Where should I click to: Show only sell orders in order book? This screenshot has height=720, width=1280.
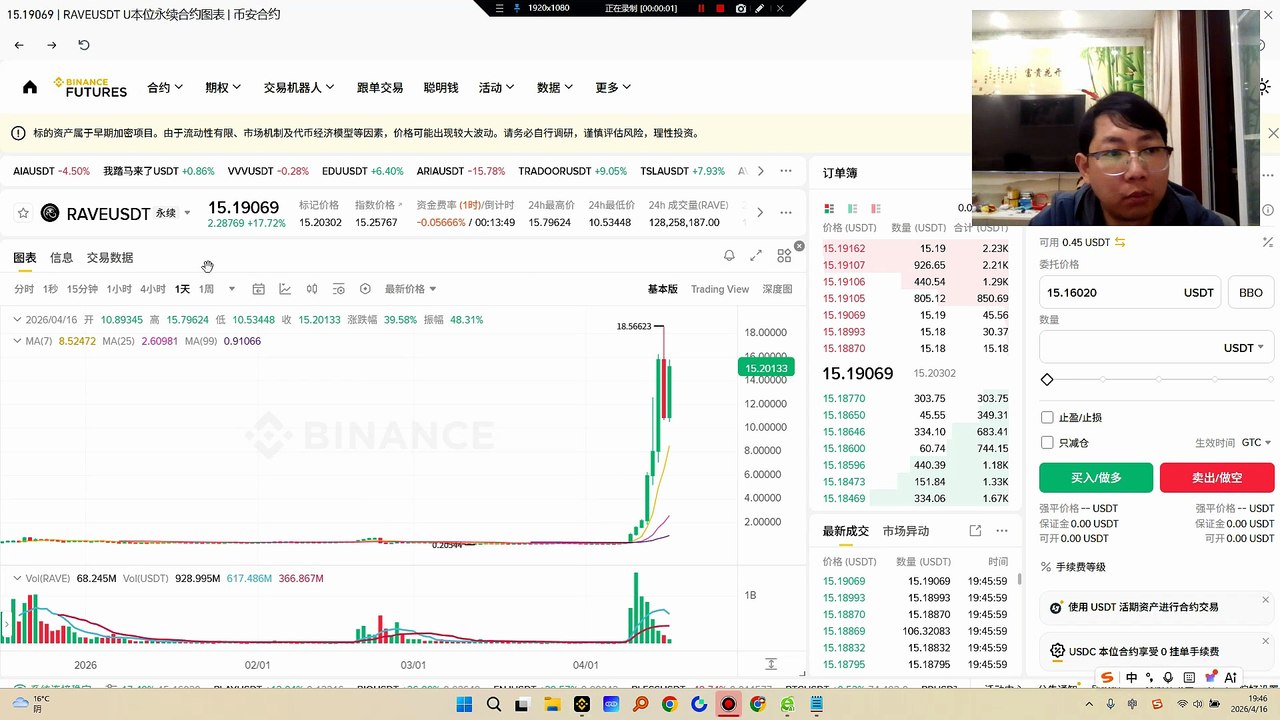[877, 209]
